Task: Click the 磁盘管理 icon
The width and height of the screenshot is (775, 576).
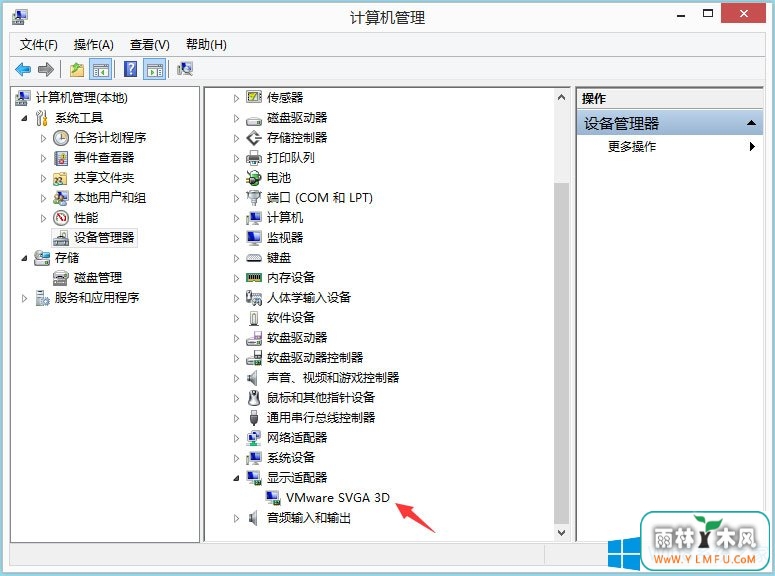Action: 61,278
